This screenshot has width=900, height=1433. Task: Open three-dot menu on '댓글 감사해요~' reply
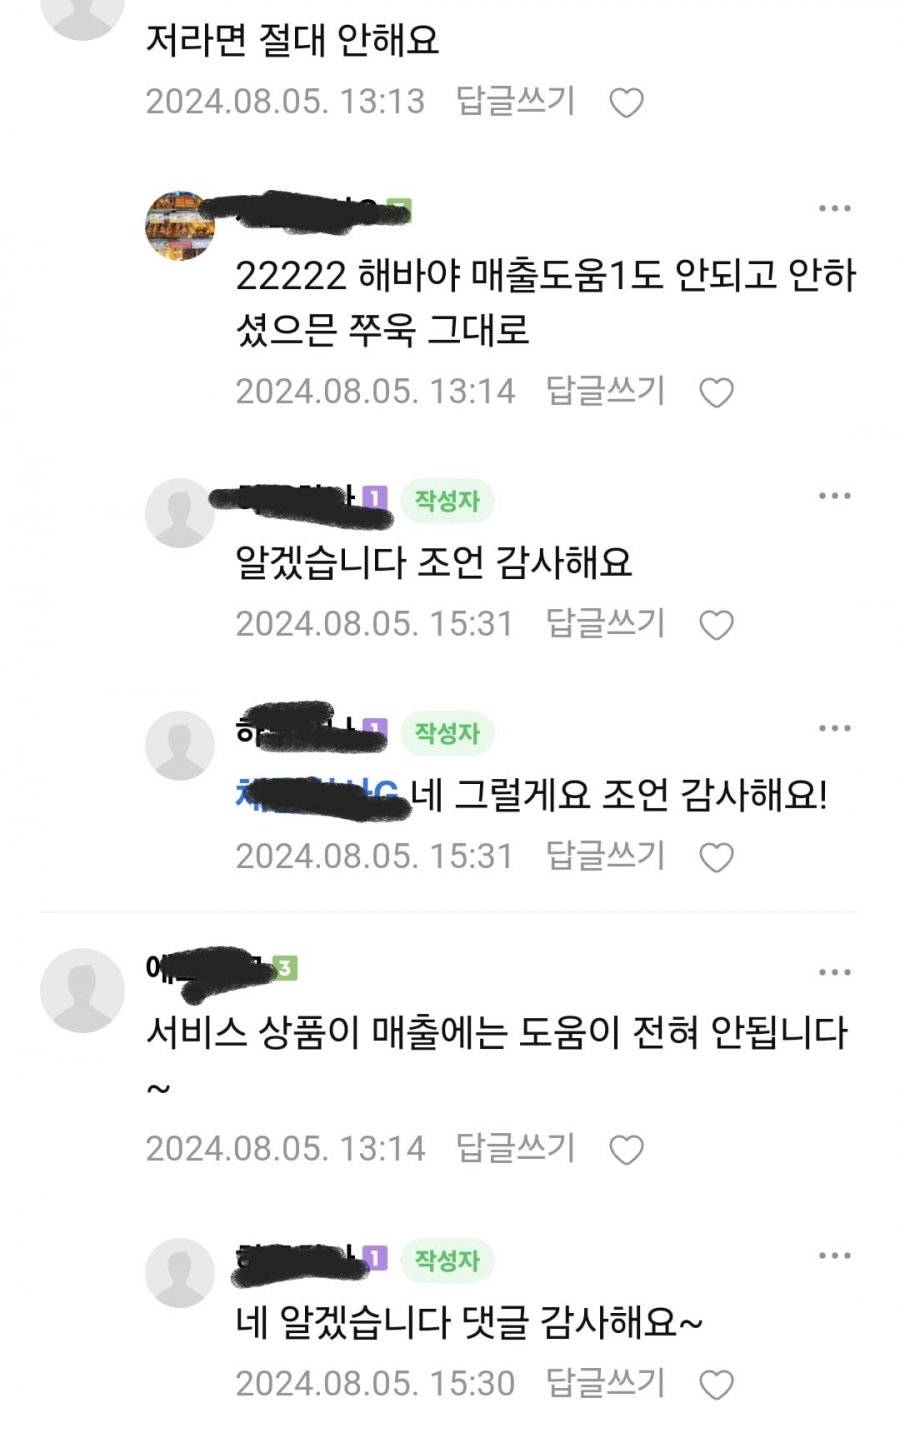tap(834, 1256)
